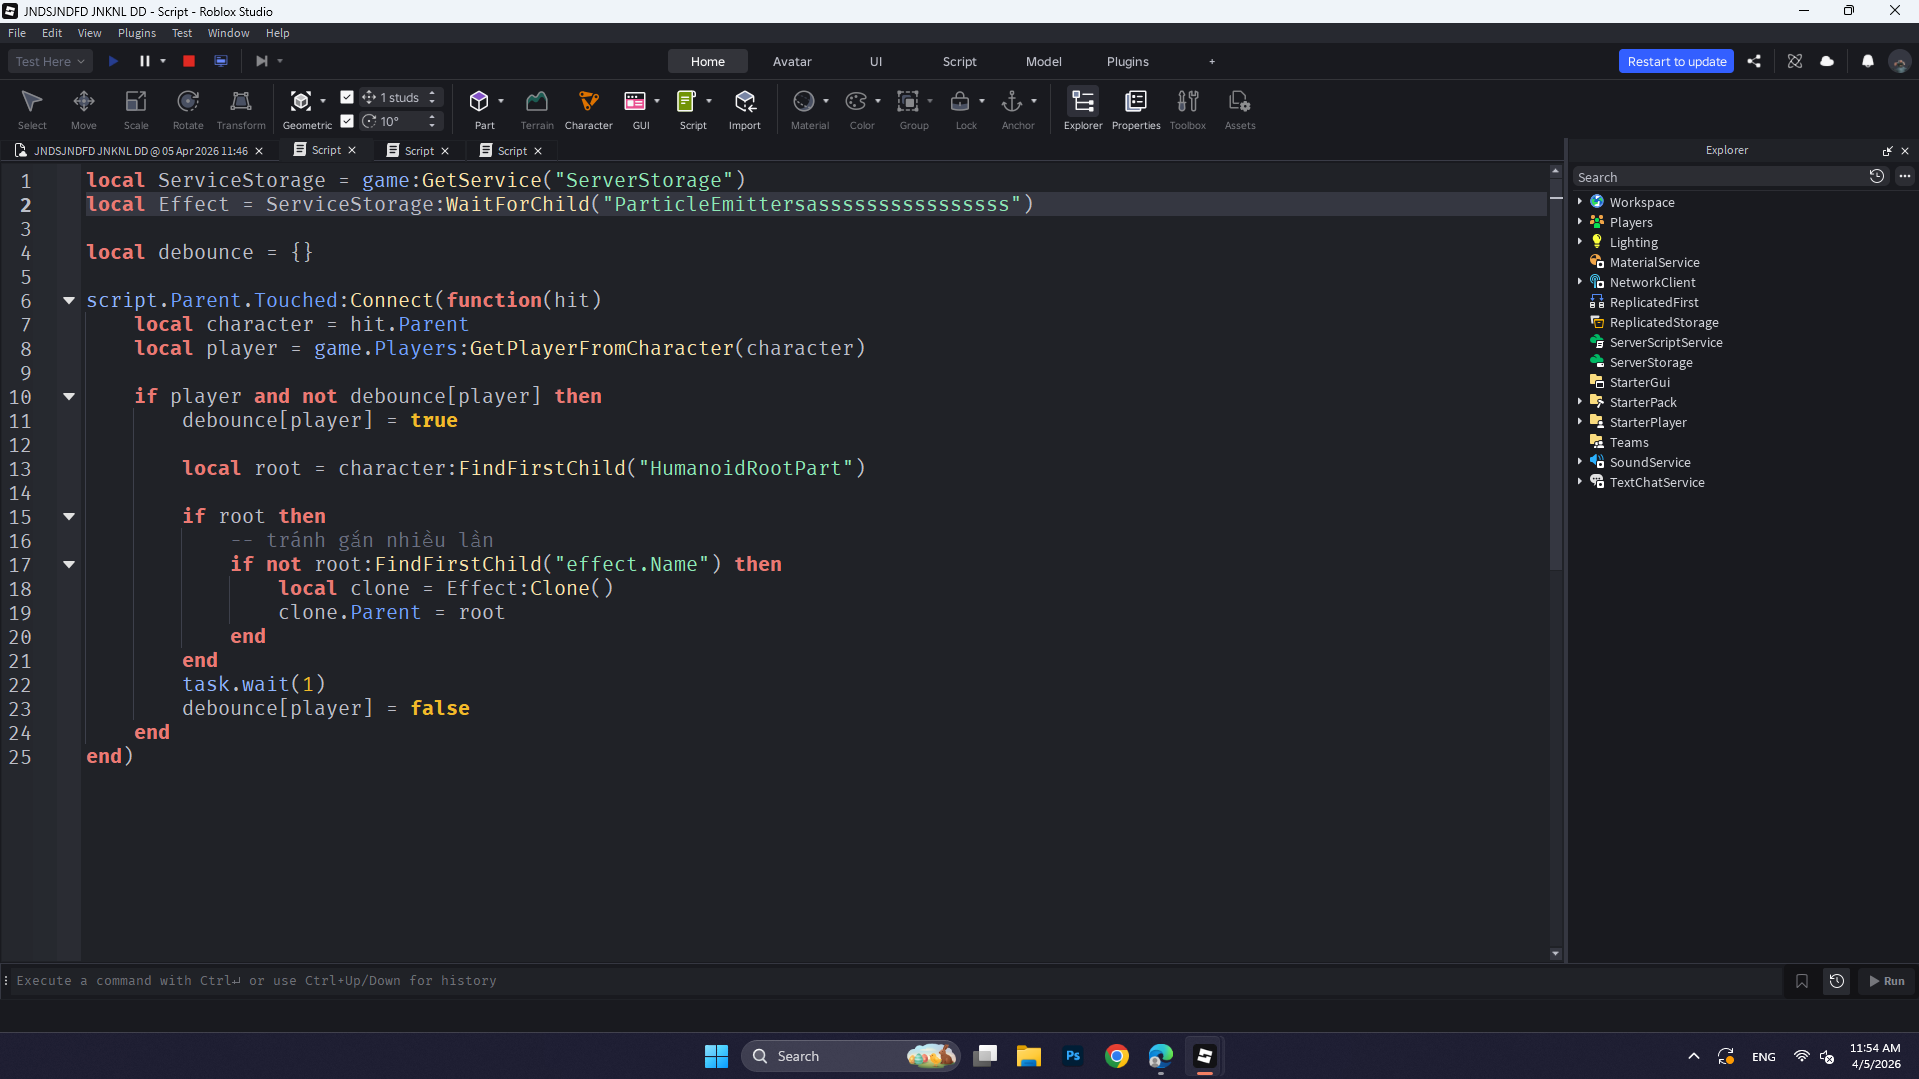1919x1079 pixels.
Task: Open the Test Here mode dropdown
Action: (50, 61)
